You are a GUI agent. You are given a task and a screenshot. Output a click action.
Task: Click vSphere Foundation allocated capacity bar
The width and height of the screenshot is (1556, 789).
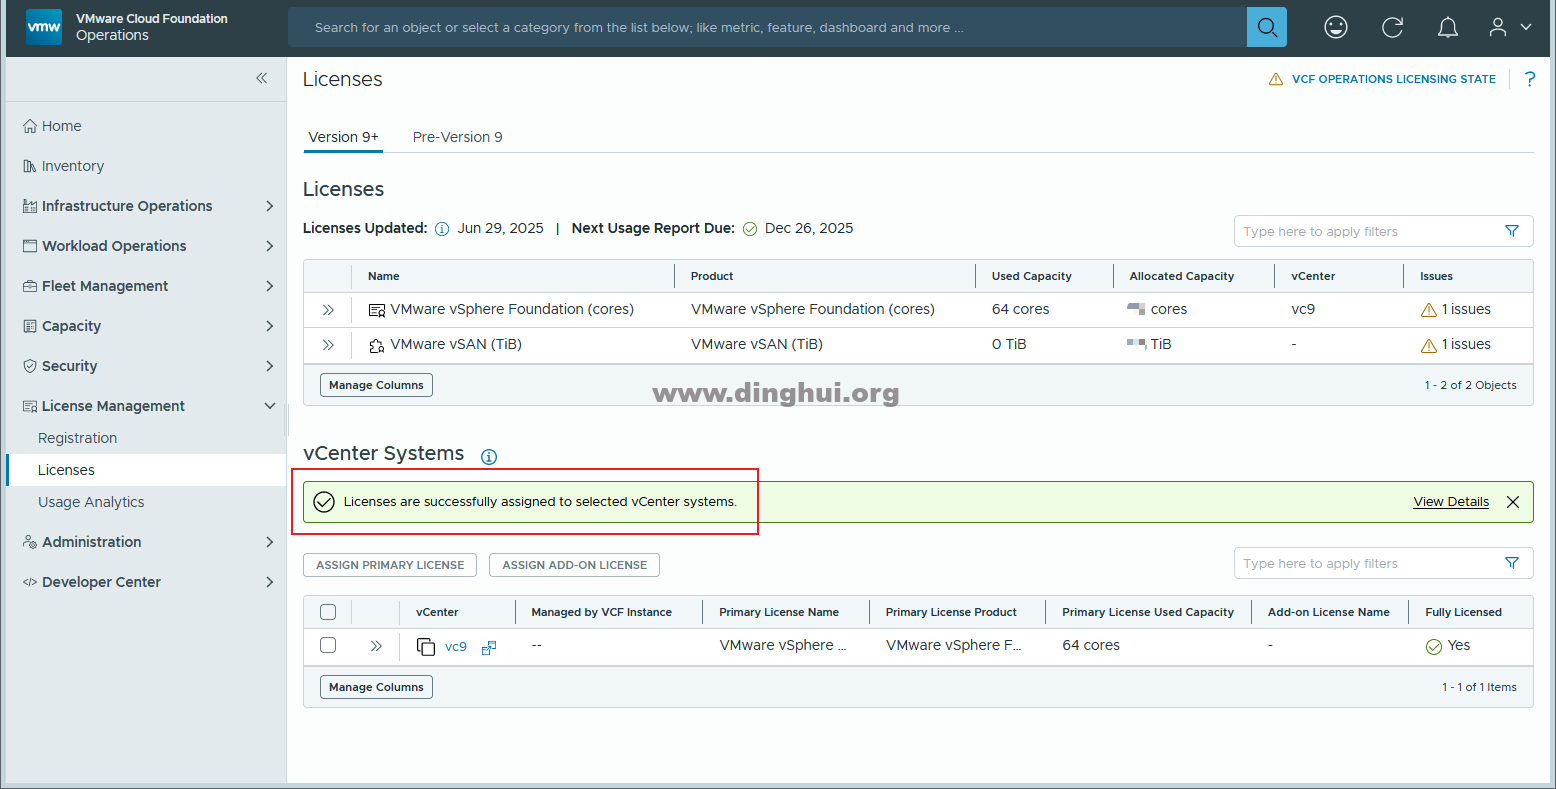[x=1136, y=309]
